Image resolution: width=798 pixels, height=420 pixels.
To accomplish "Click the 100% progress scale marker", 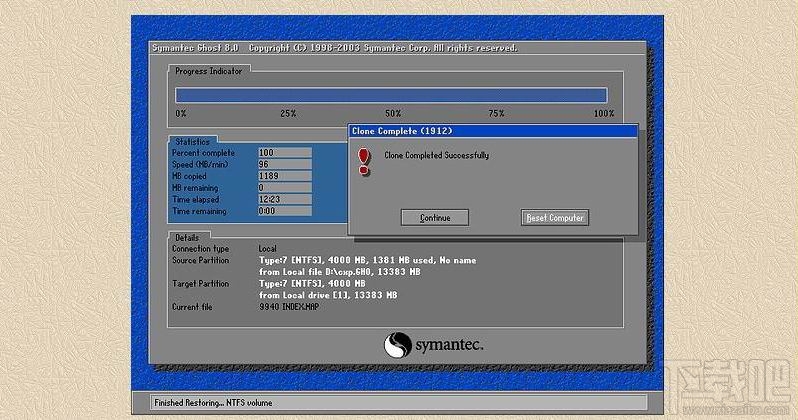I will [x=604, y=113].
